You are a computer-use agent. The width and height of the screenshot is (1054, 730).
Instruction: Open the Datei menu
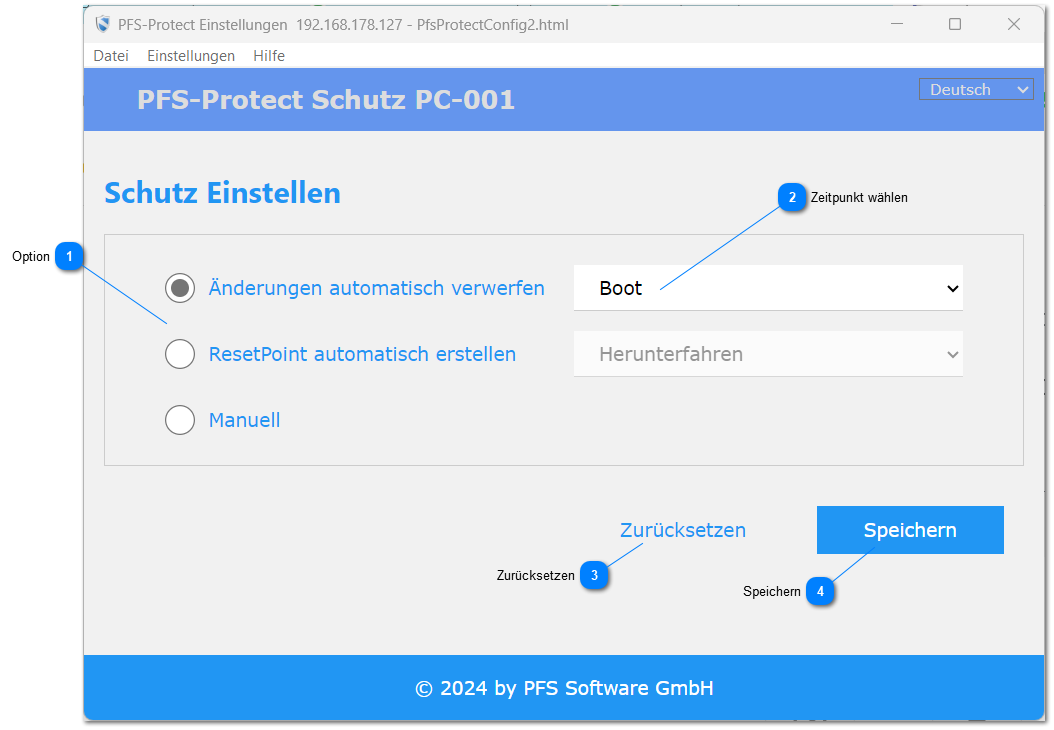(x=110, y=55)
